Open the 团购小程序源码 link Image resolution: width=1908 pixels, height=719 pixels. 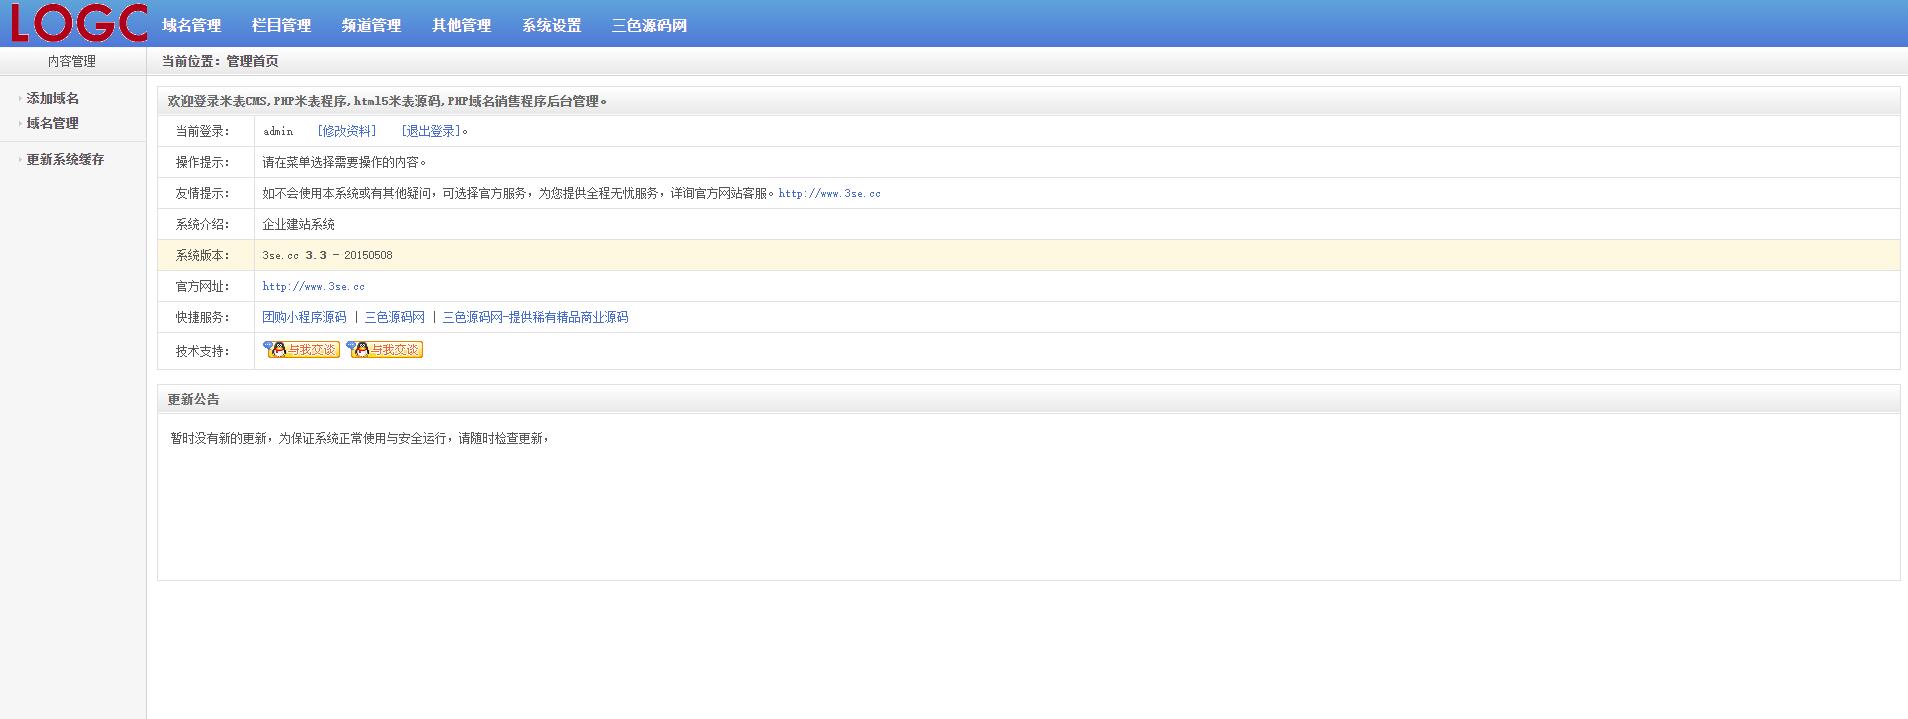pos(304,317)
